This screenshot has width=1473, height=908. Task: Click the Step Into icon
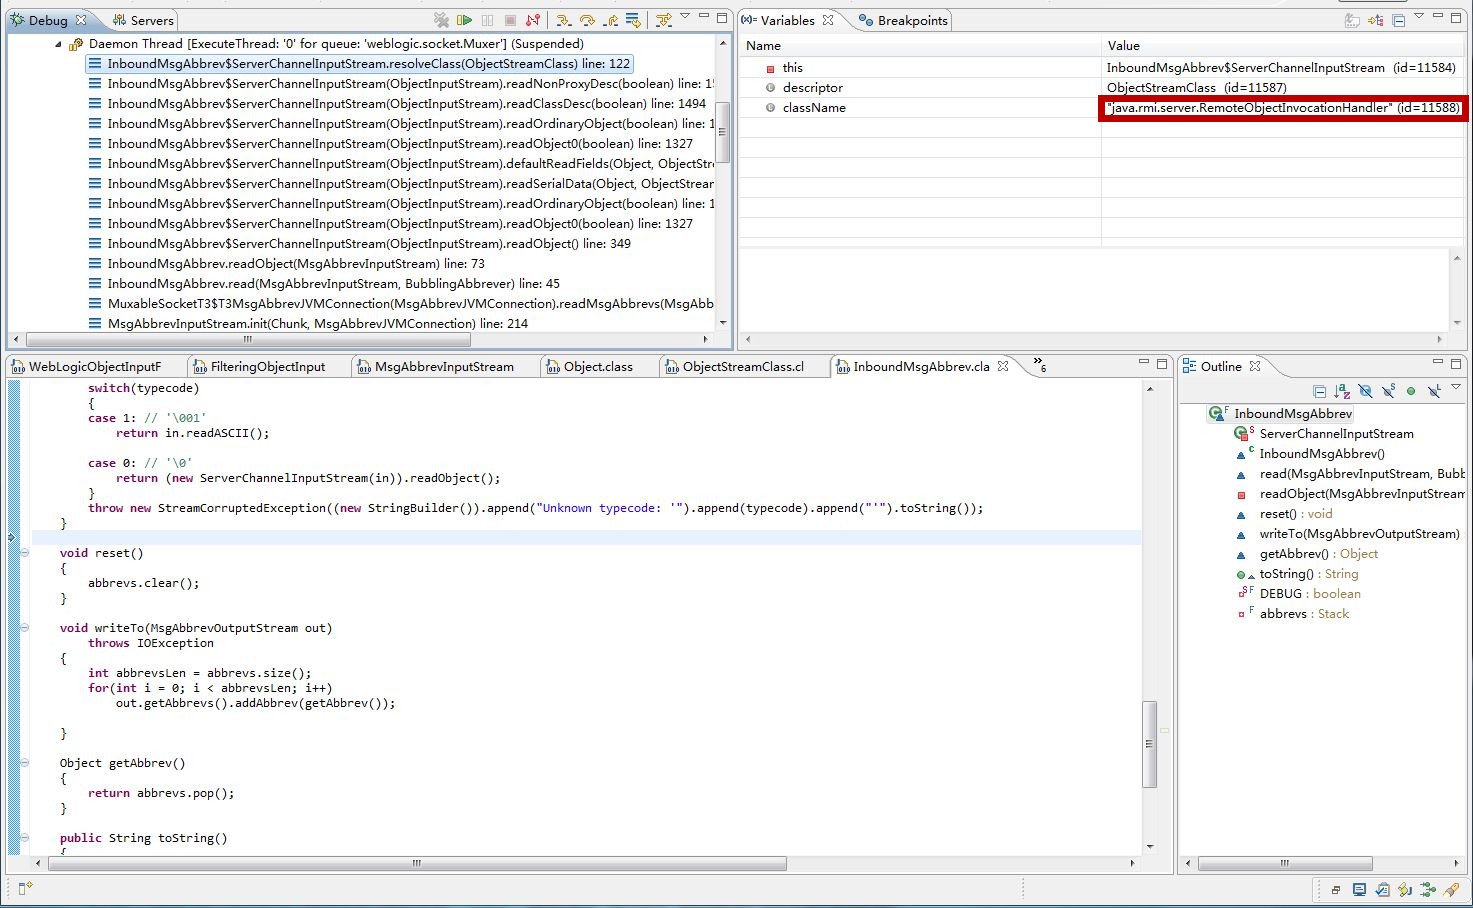[x=564, y=20]
